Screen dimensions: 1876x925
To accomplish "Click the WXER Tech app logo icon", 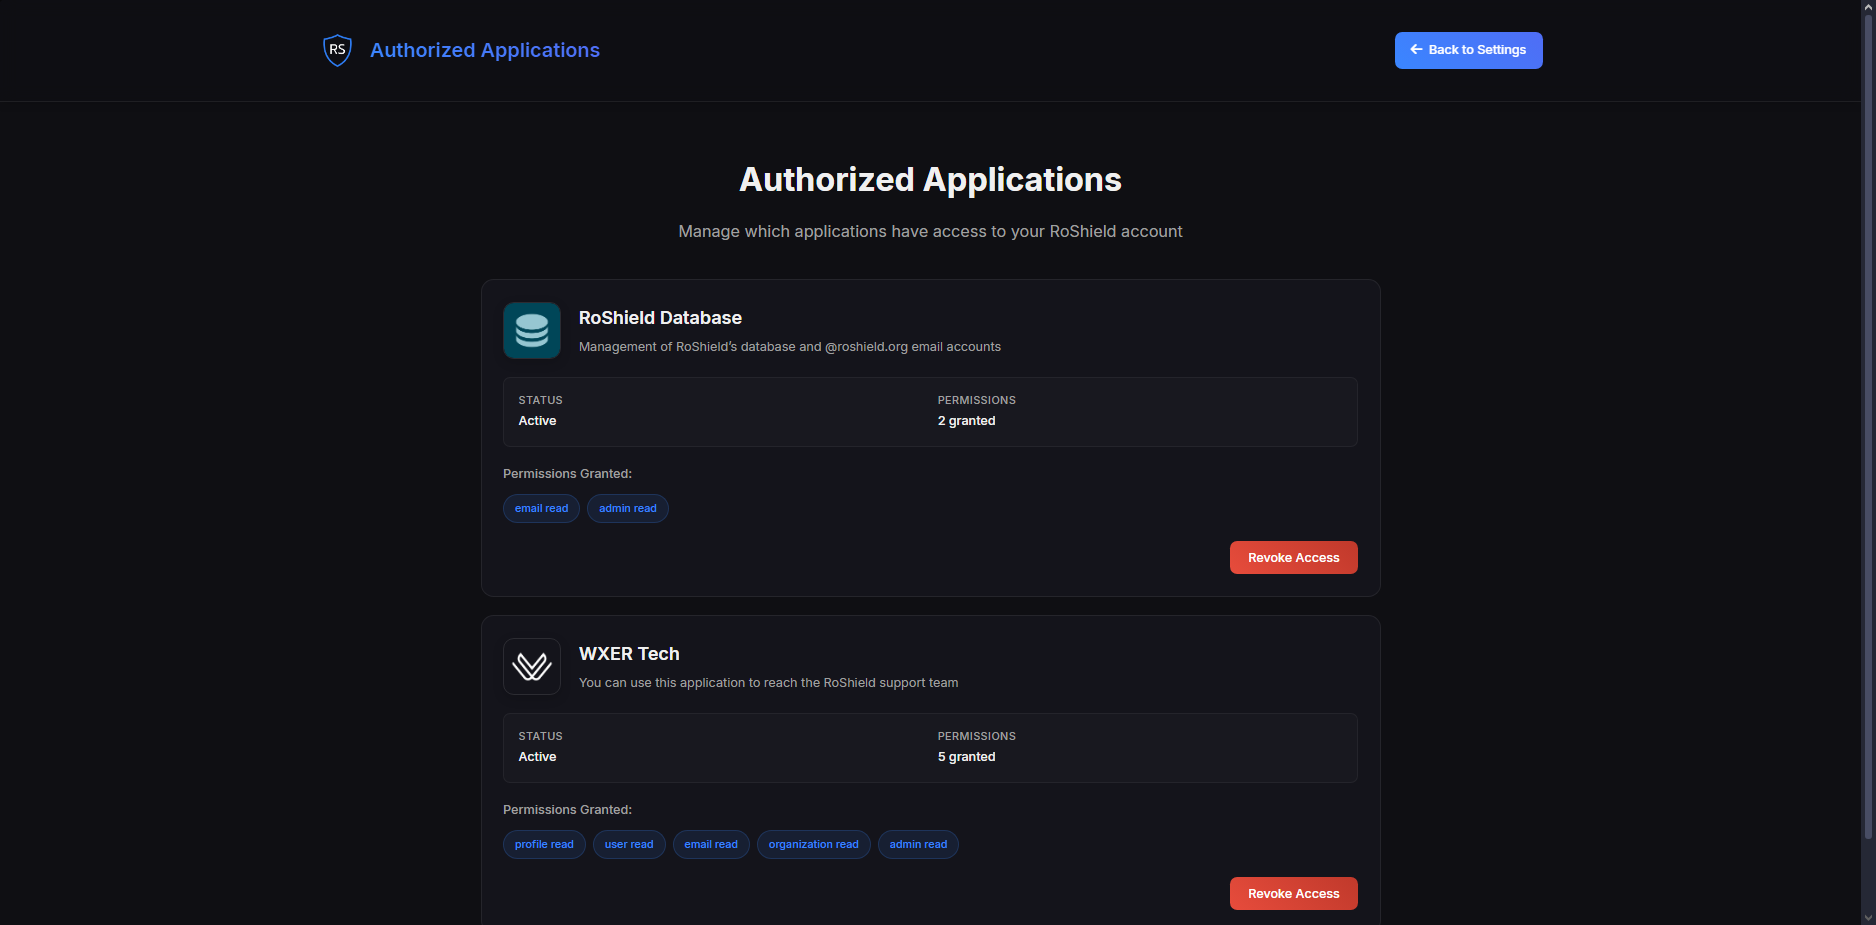I will click(x=532, y=667).
